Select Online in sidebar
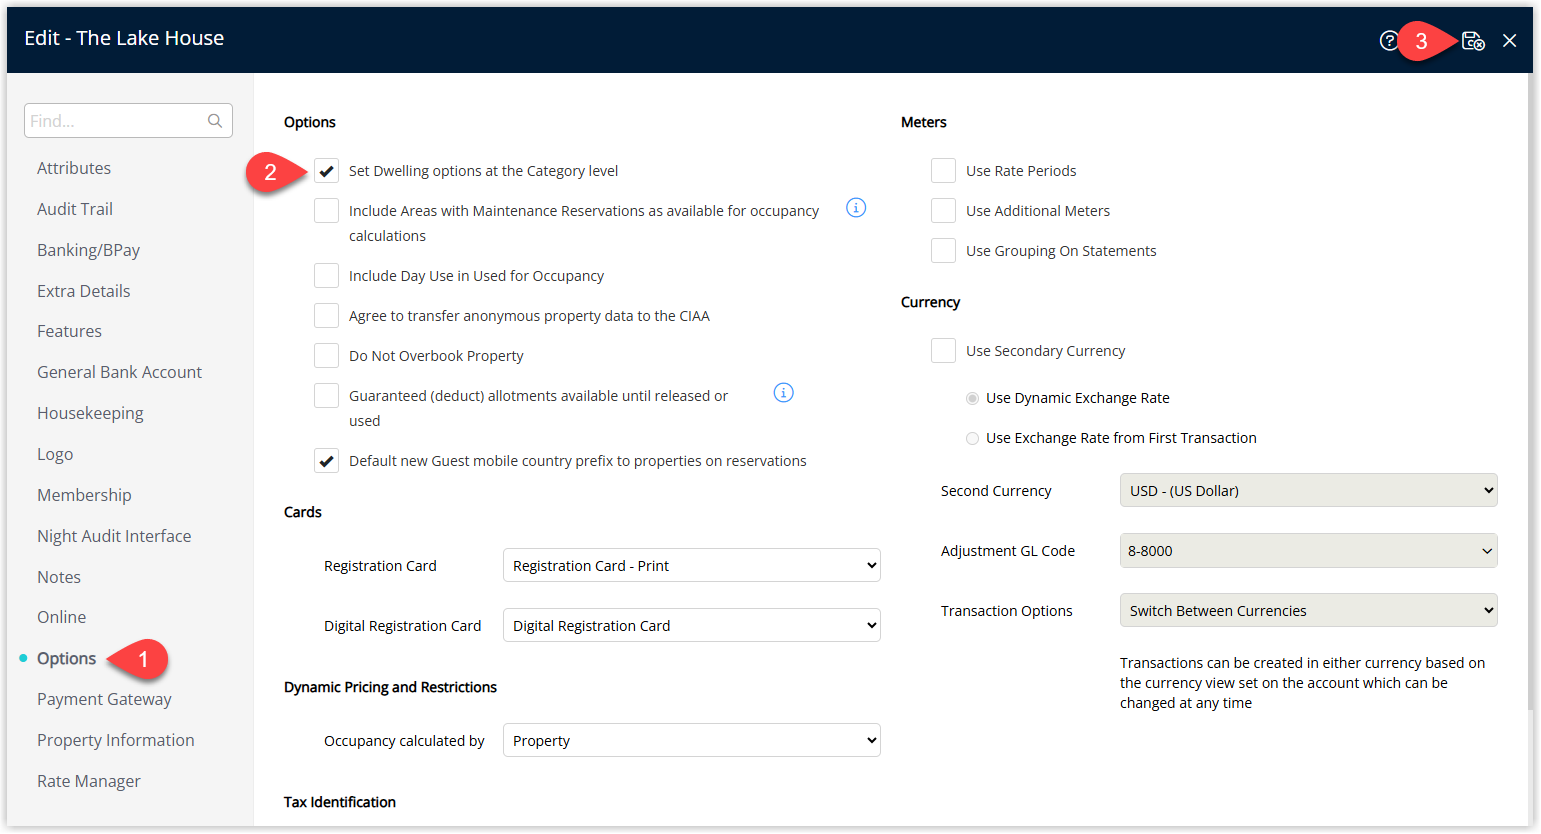Image resolution: width=1541 pixels, height=834 pixels. [61, 617]
